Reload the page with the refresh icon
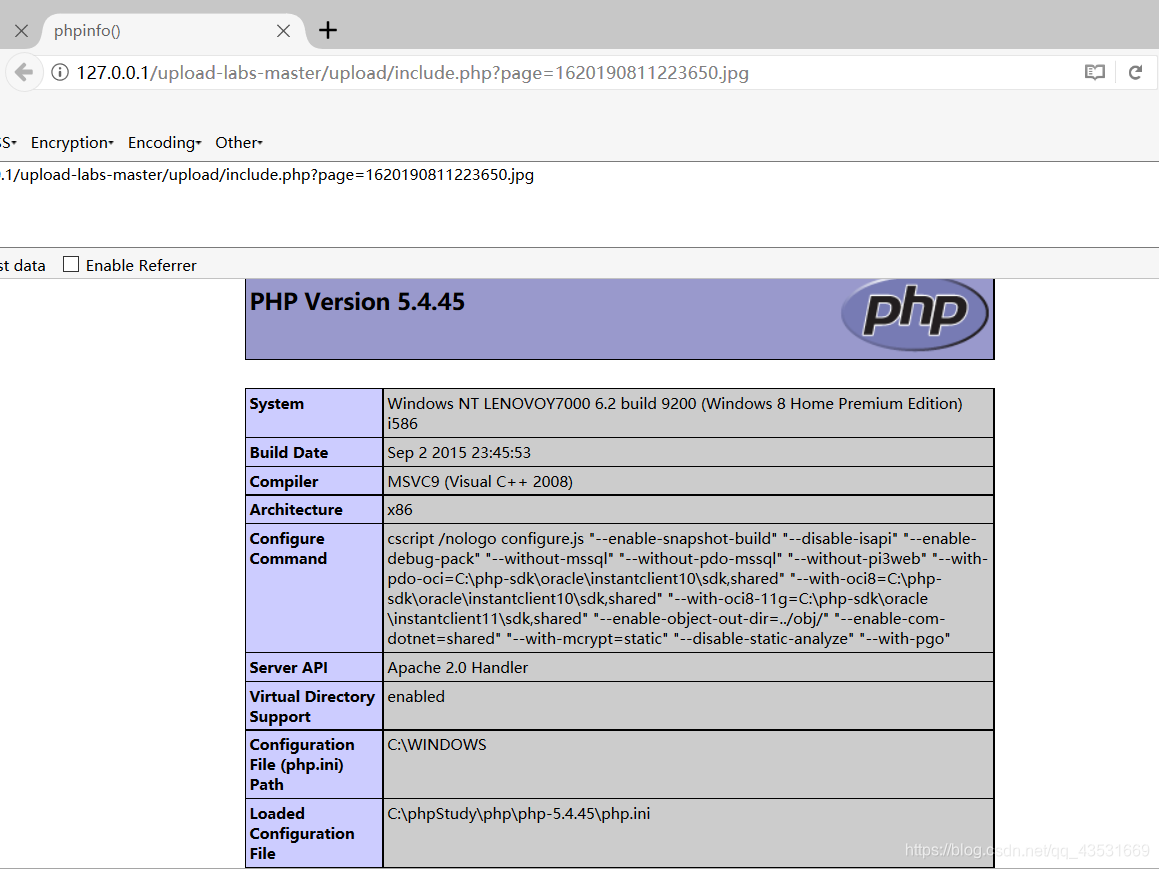 (1135, 72)
